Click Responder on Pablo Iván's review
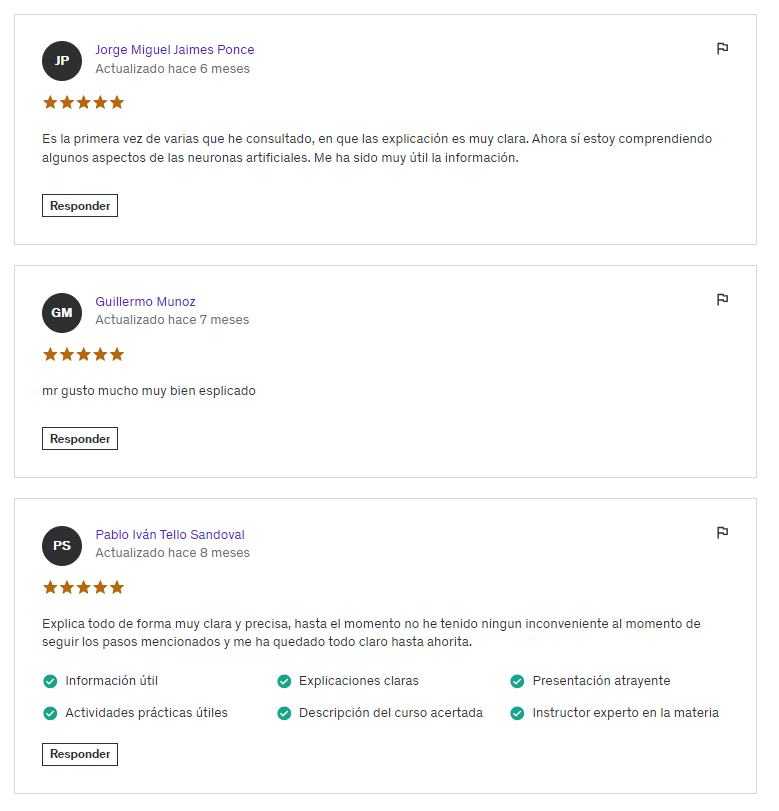The height and width of the screenshot is (811, 779). tap(80, 754)
